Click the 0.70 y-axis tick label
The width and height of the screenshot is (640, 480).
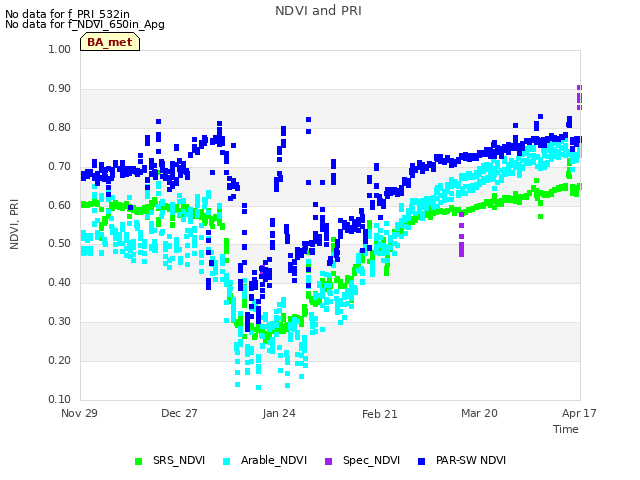(x=60, y=167)
